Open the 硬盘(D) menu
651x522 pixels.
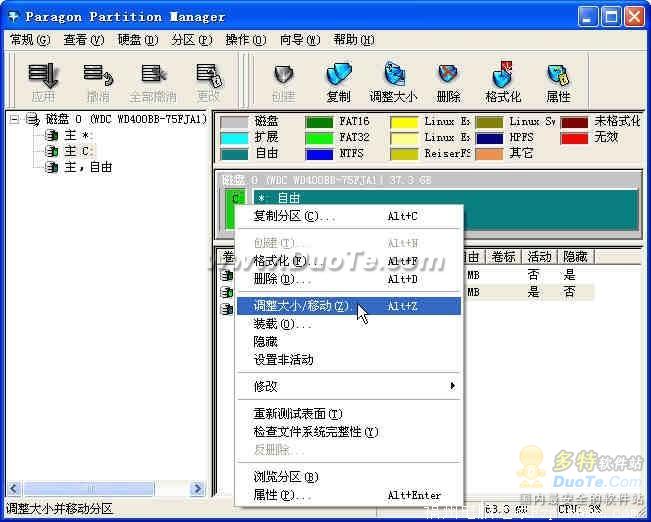[x=138, y=40]
